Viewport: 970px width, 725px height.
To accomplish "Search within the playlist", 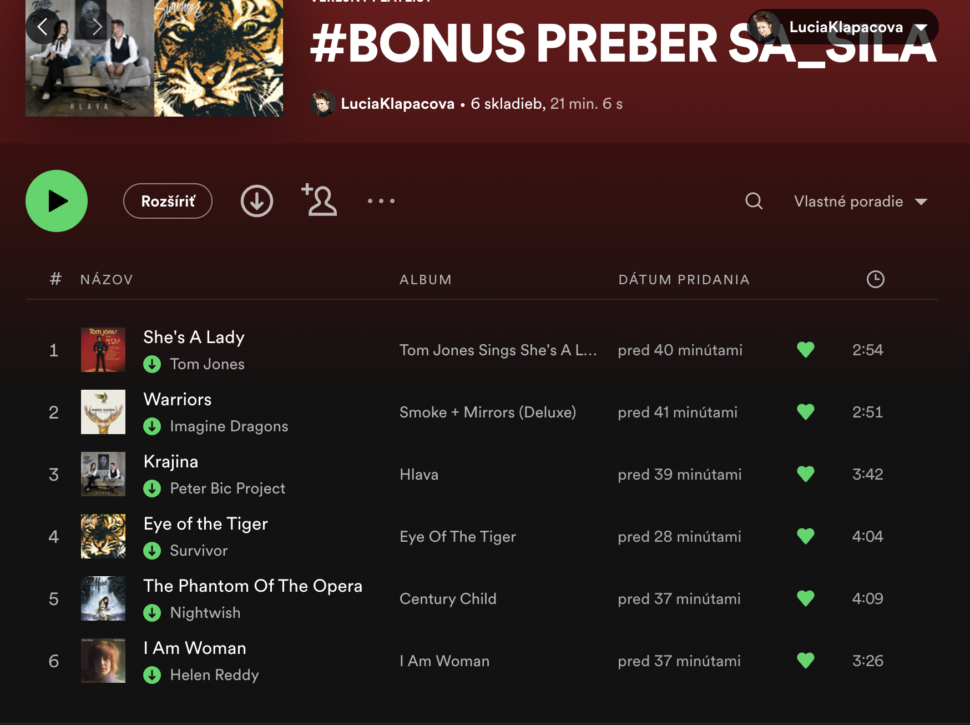I will [754, 201].
